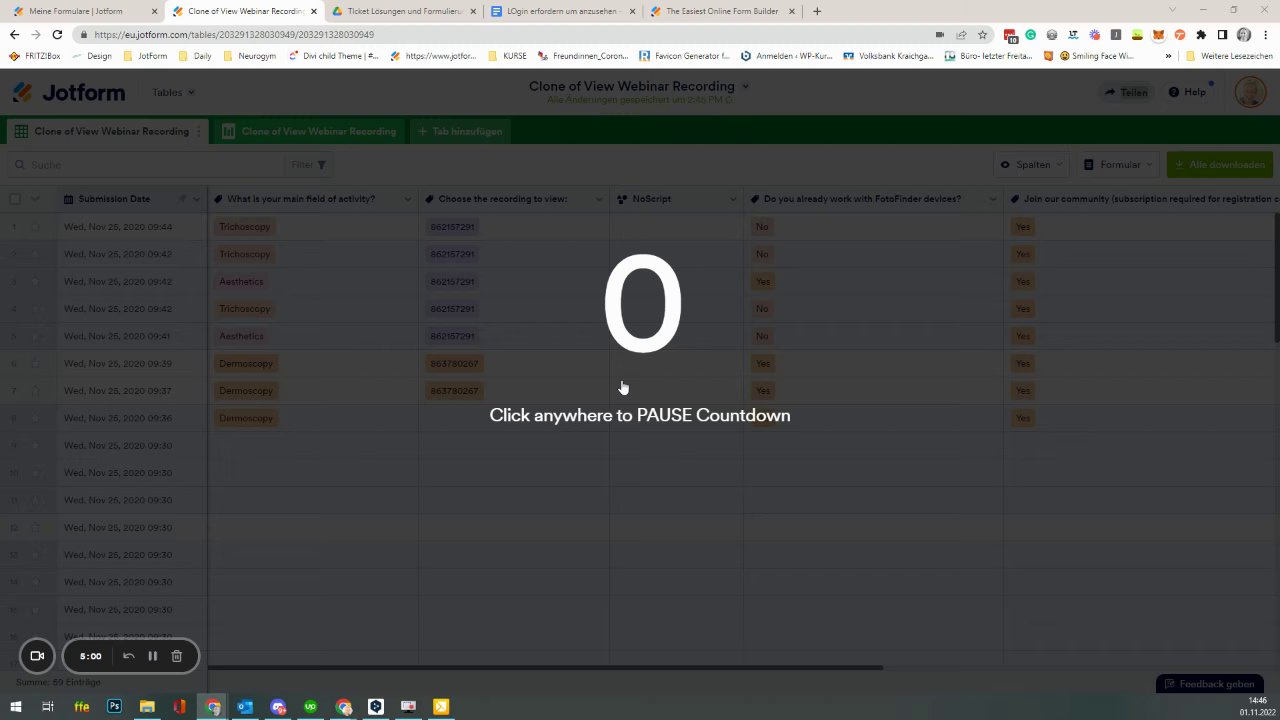The image size is (1280, 720).
Task: Open the Chrome three-dot menu
Action: click(x=1265, y=34)
